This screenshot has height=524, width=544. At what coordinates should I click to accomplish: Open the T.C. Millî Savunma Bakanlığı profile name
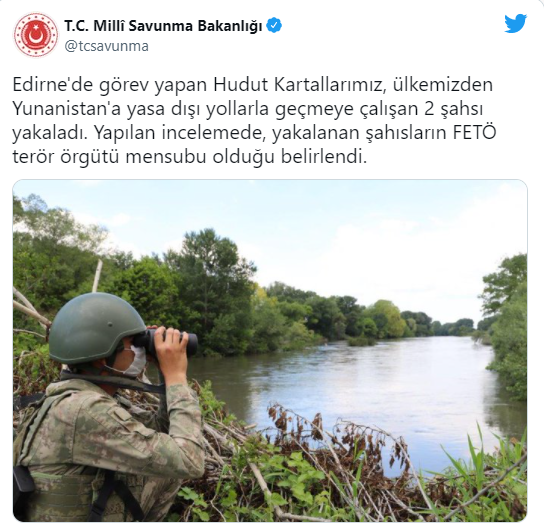point(163,26)
